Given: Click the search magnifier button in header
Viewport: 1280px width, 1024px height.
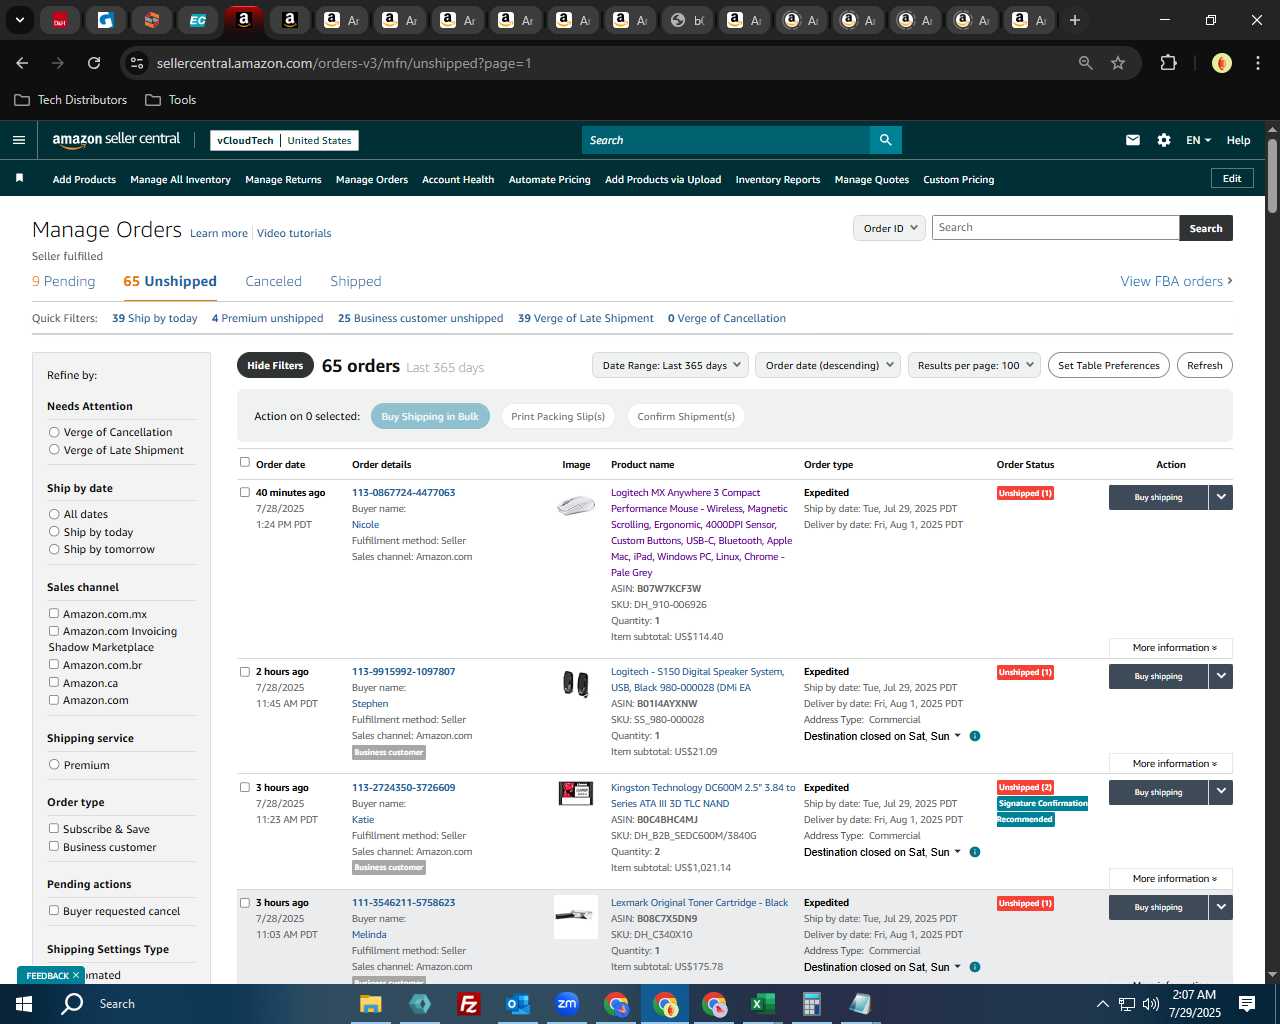Looking at the screenshot, I should [x=885, y=140].
